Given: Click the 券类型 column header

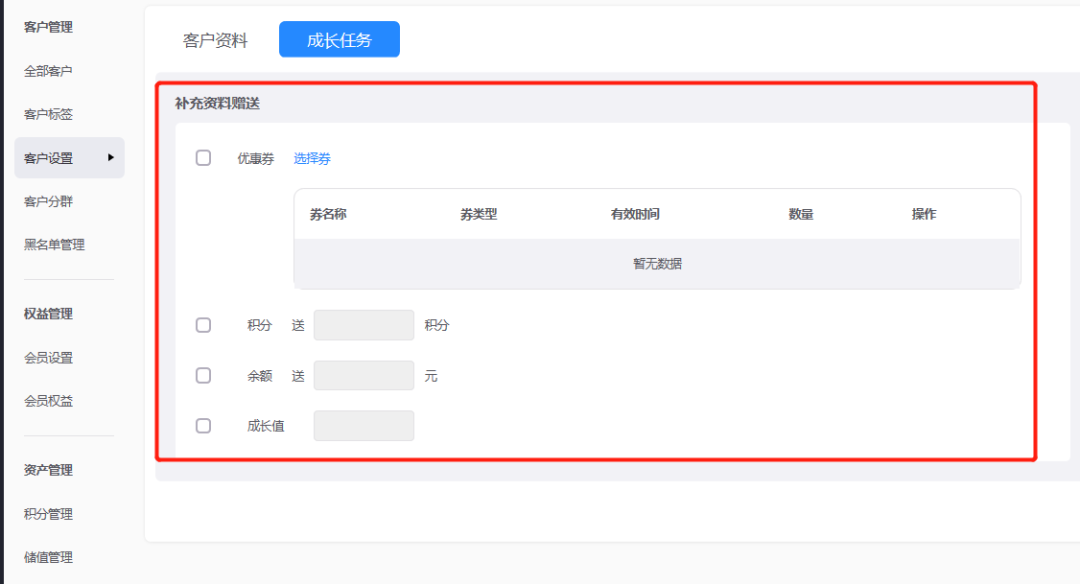Looking at the screenshot, I should tap(479, 214).
